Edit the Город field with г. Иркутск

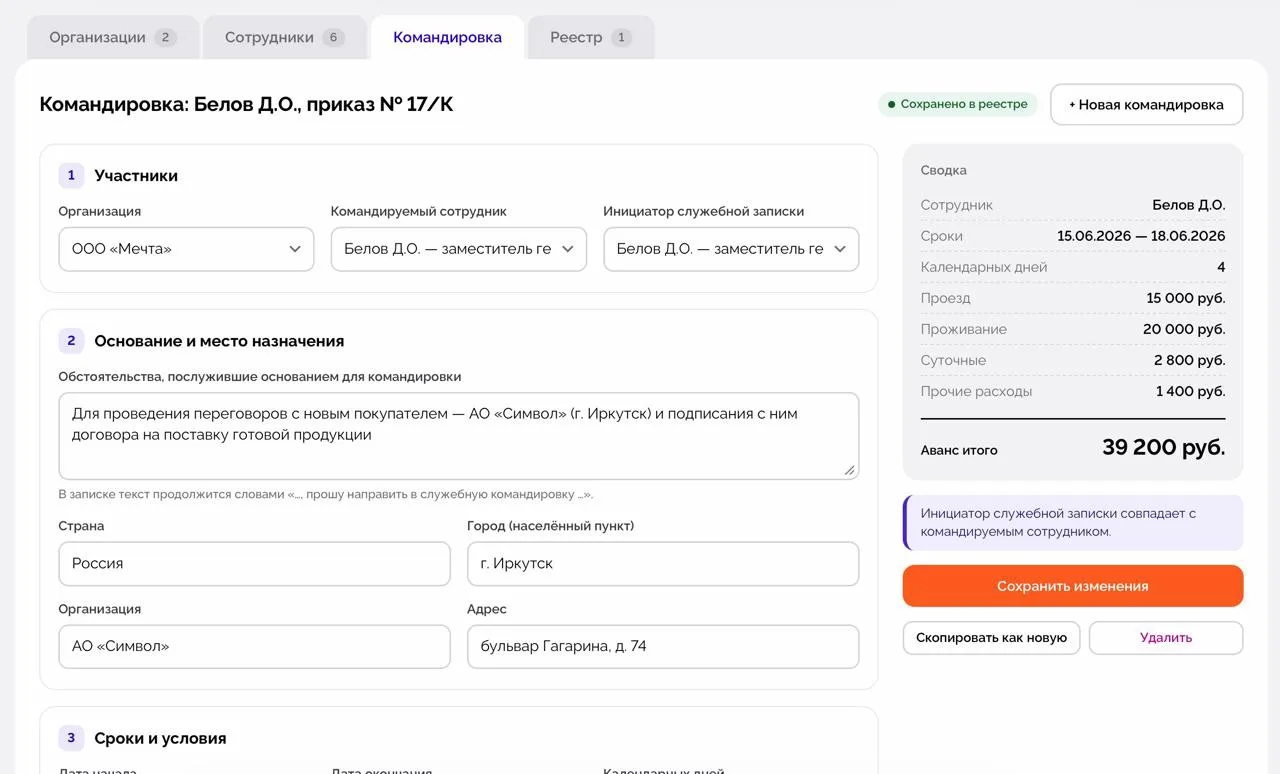[663, 564]
